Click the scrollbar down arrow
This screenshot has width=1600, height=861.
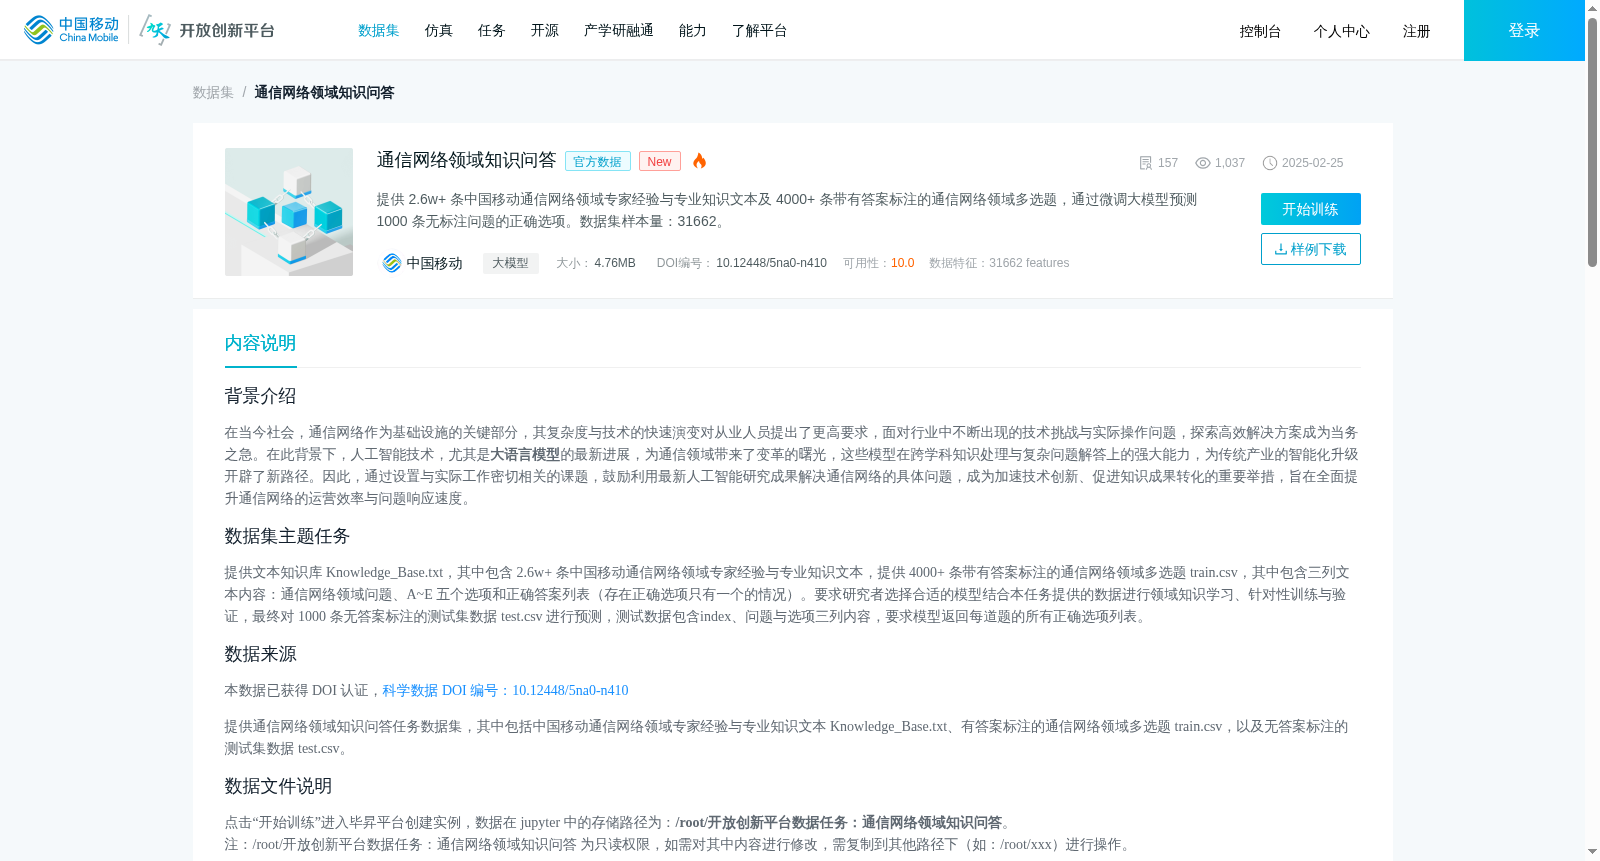point(1592,853)
